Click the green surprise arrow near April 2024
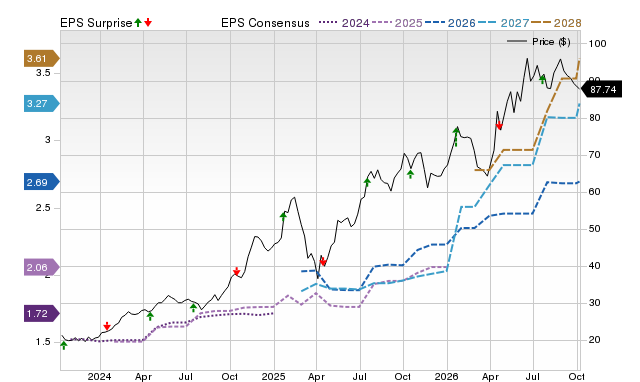Viewport: 640px width, 382px height. click(150, 316)
